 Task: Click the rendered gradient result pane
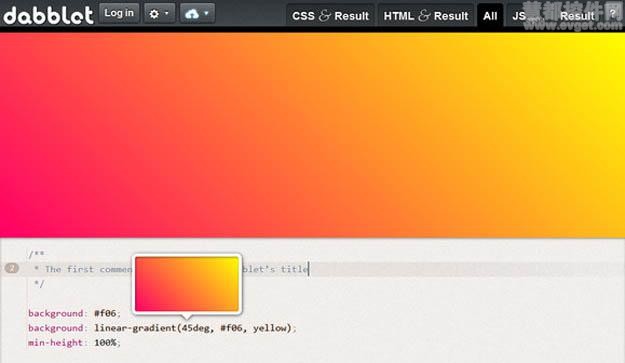coord(312,135)
